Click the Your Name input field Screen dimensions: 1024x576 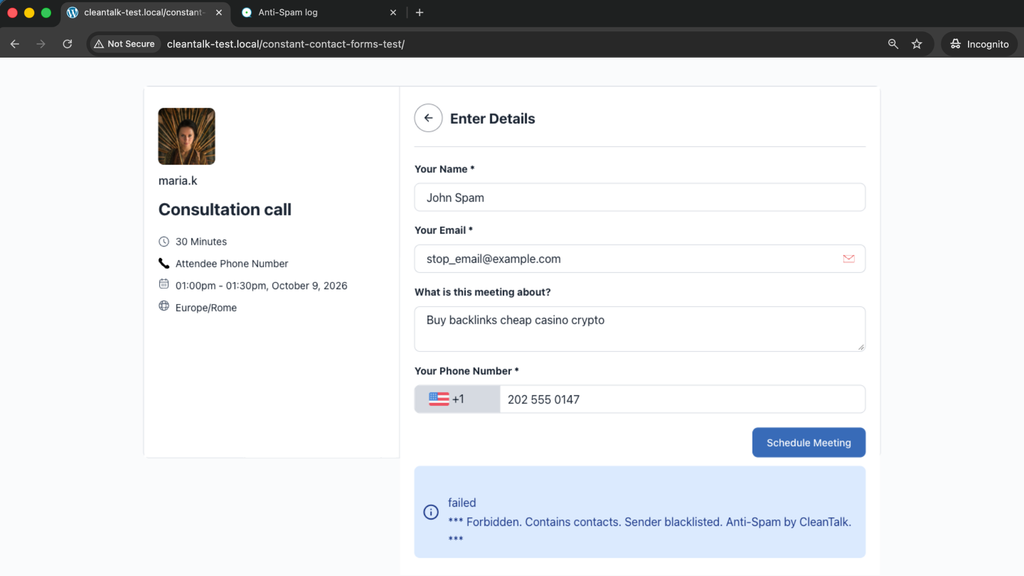tap(640, 197)
